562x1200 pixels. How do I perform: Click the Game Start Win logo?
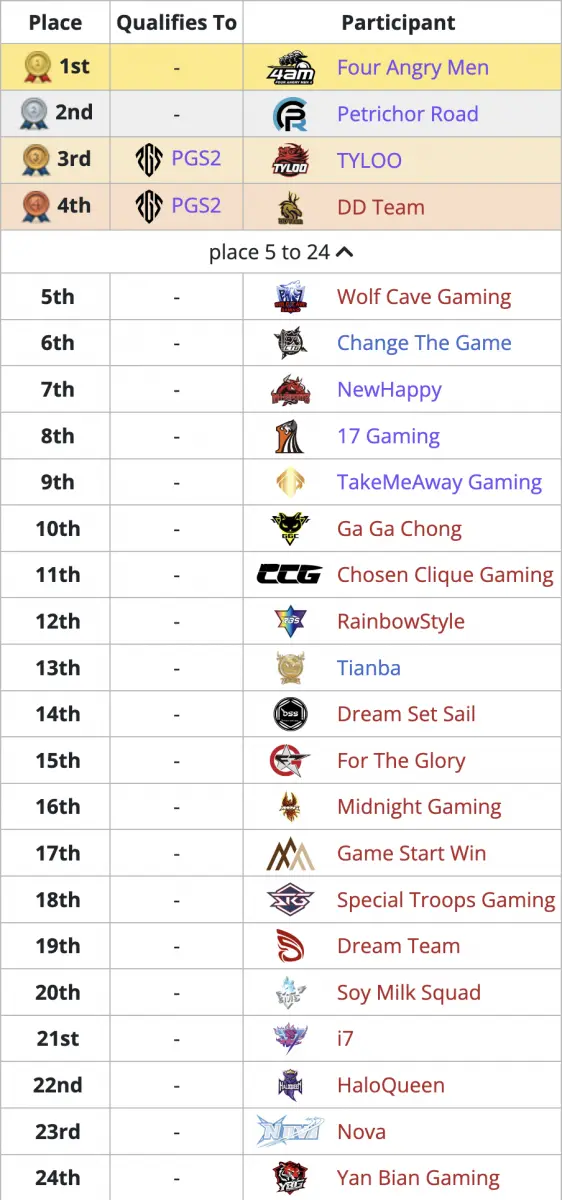(290, 853)
